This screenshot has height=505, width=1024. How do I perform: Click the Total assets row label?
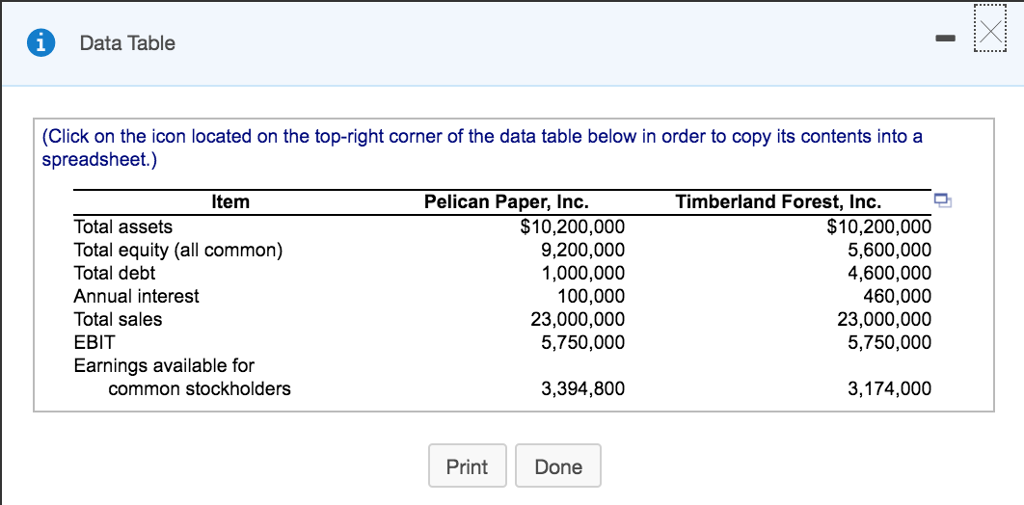coord(123,227)
